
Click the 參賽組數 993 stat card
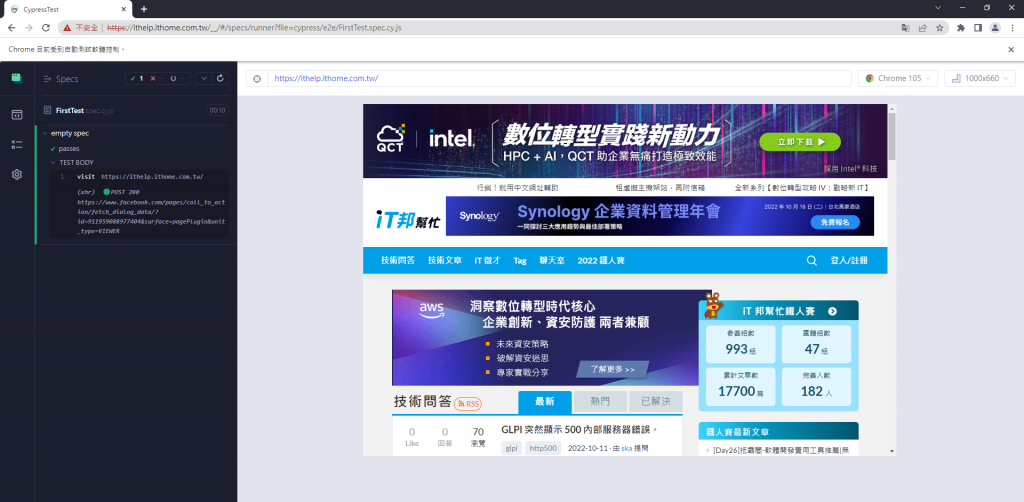[x=741, y=344]
